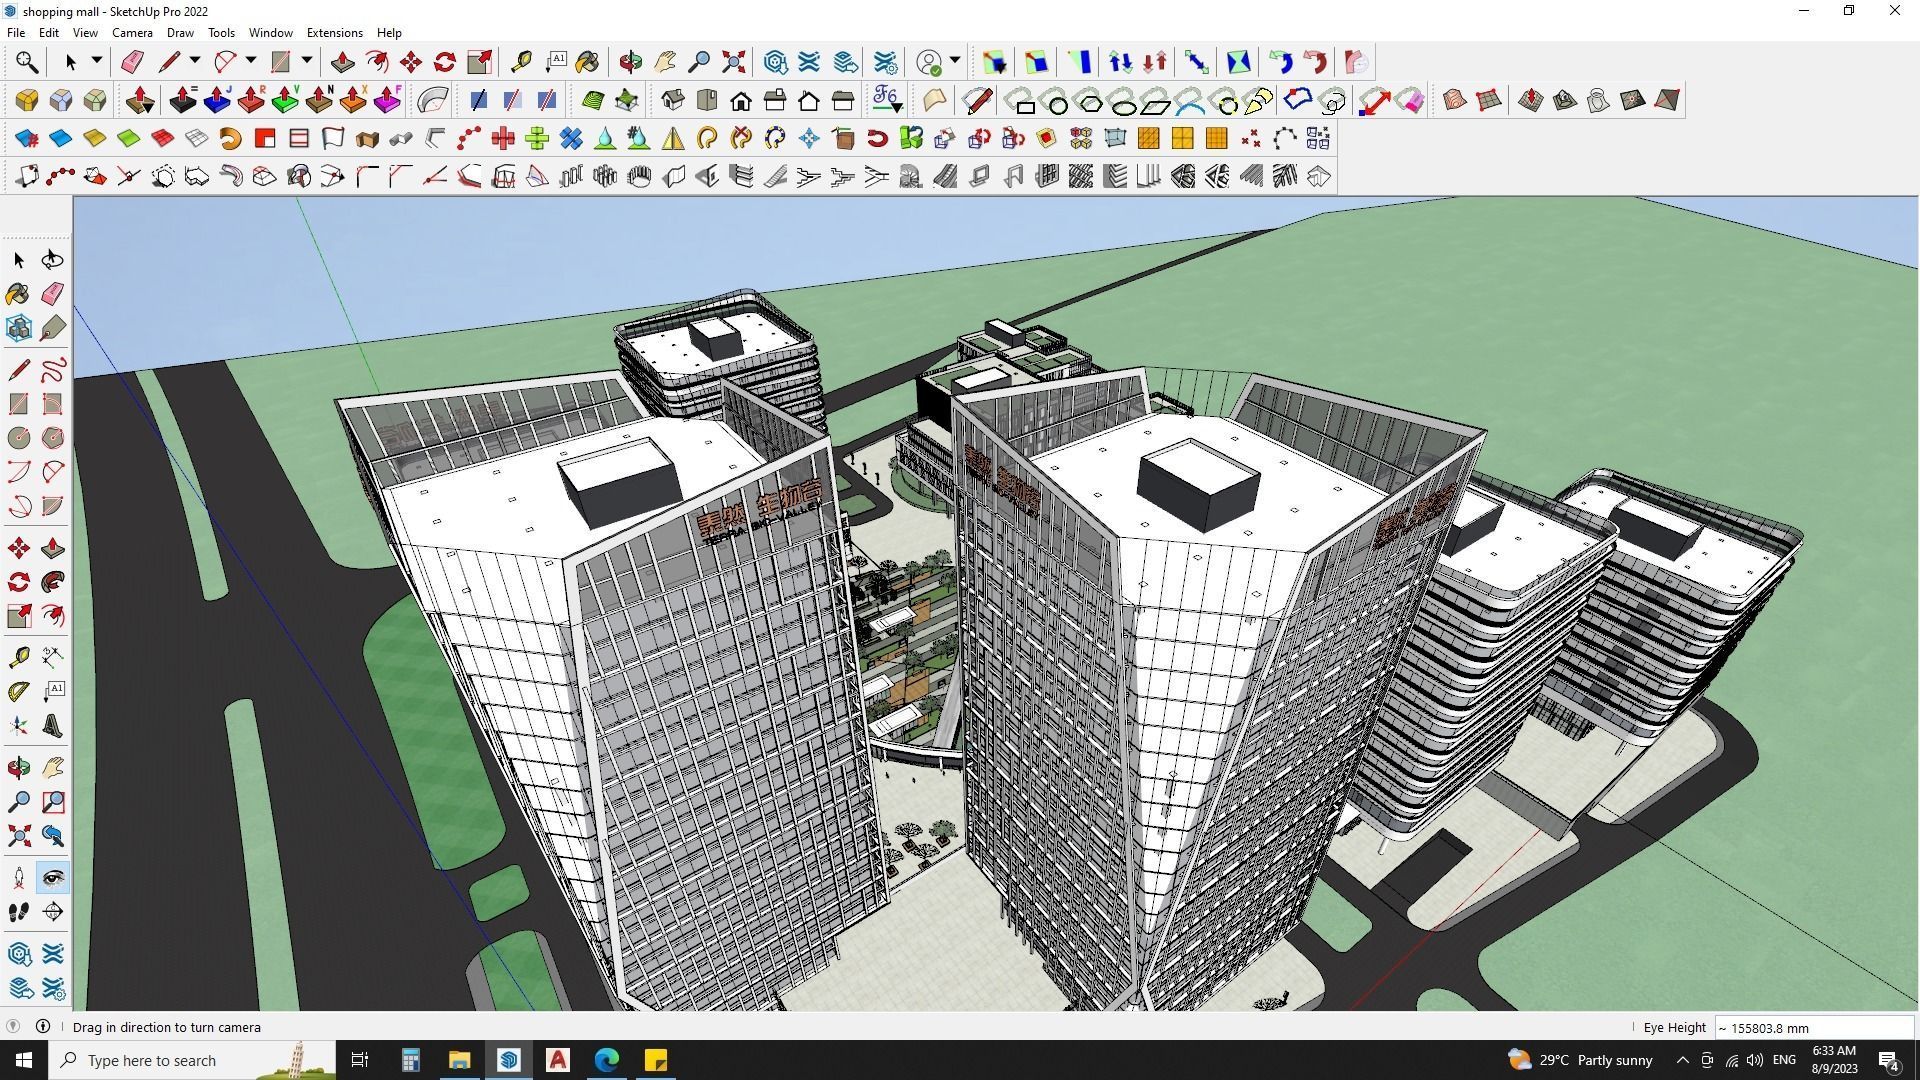The width and height of the screenshot is (1920, 1080).
Task: Select the 3D Text tool in left toolbar
Action: tap(53, 727)
